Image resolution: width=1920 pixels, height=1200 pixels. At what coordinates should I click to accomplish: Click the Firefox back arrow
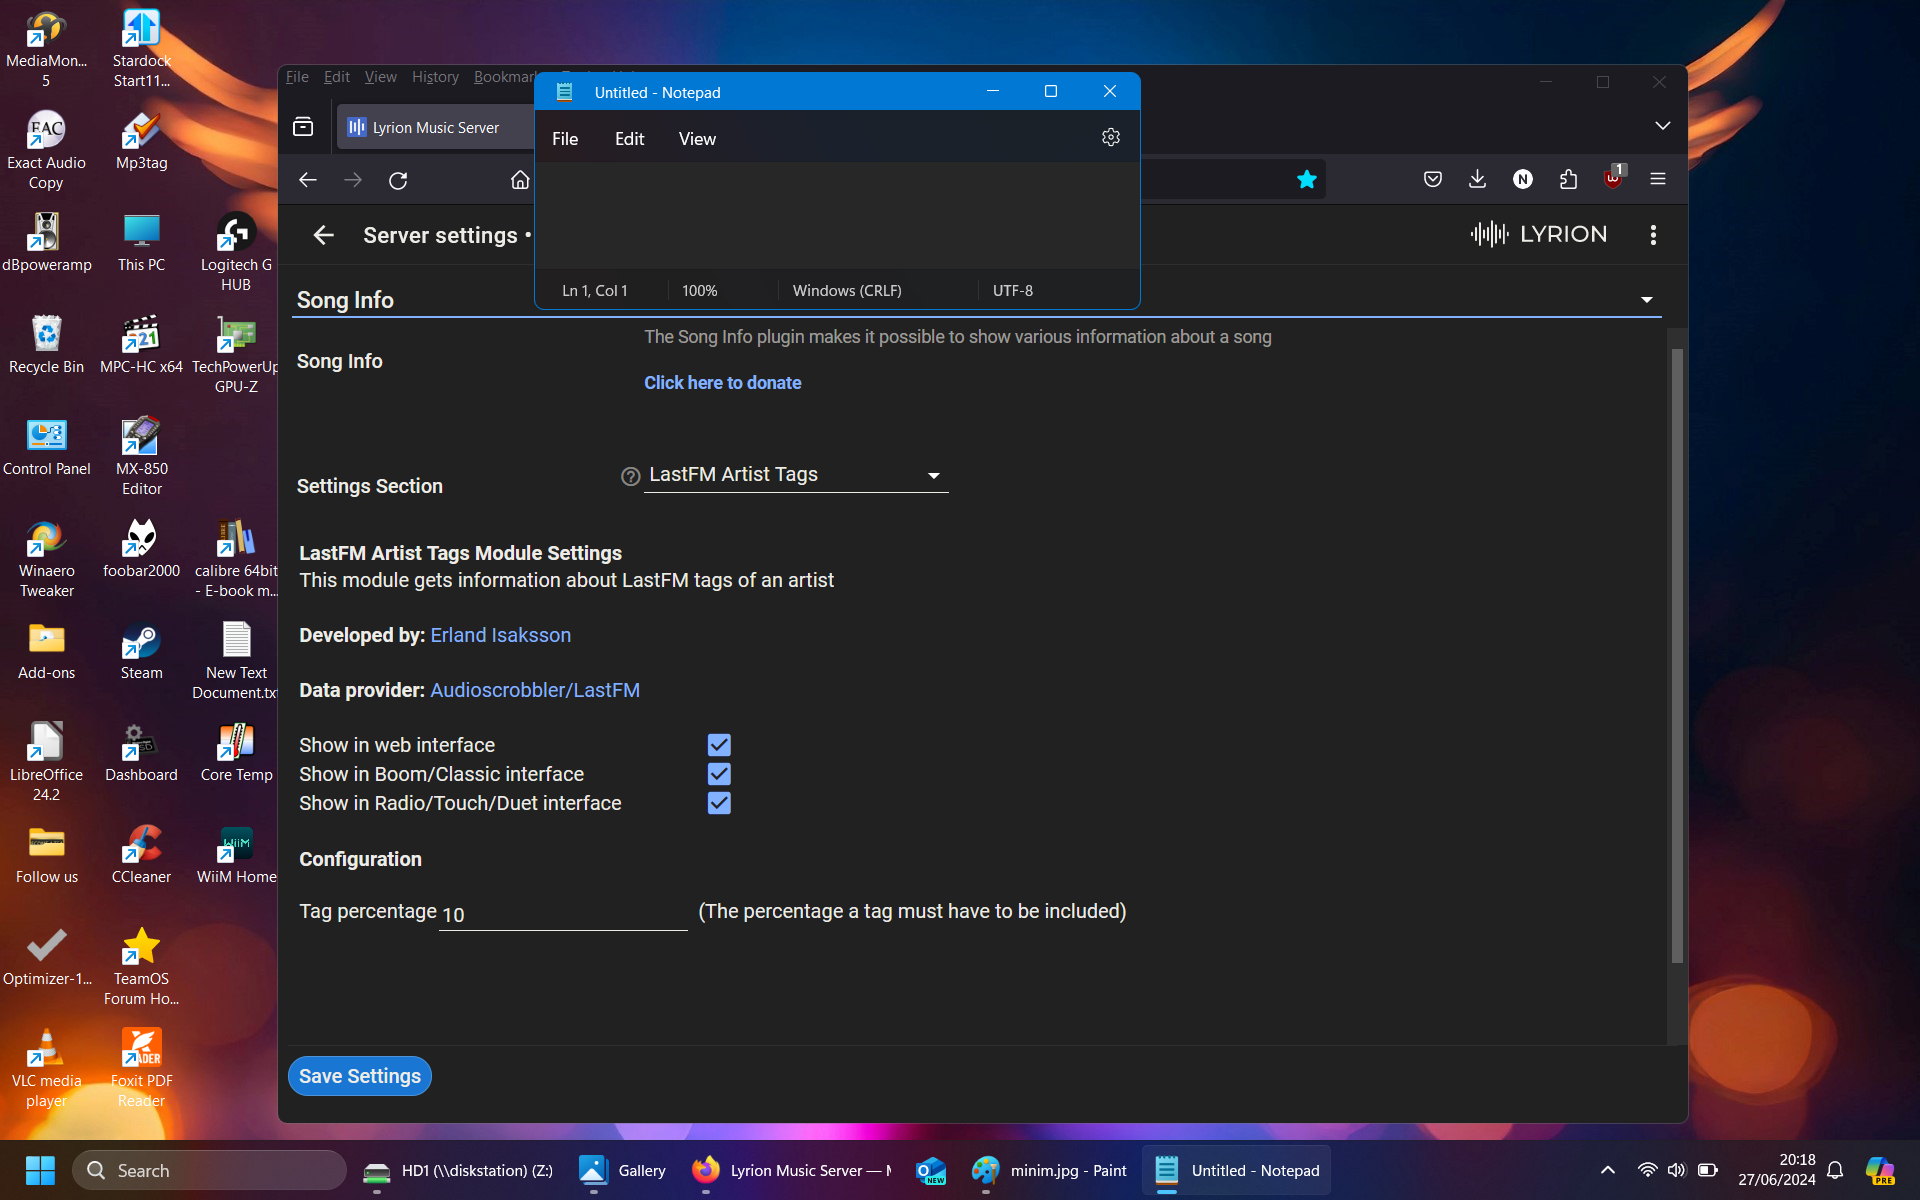click(308, 180)
